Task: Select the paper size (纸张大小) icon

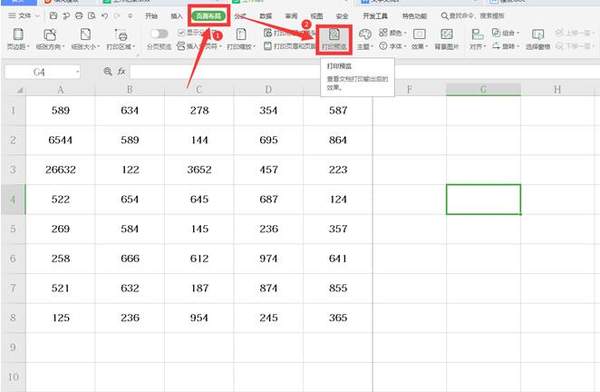Action: tap(85, 39)
